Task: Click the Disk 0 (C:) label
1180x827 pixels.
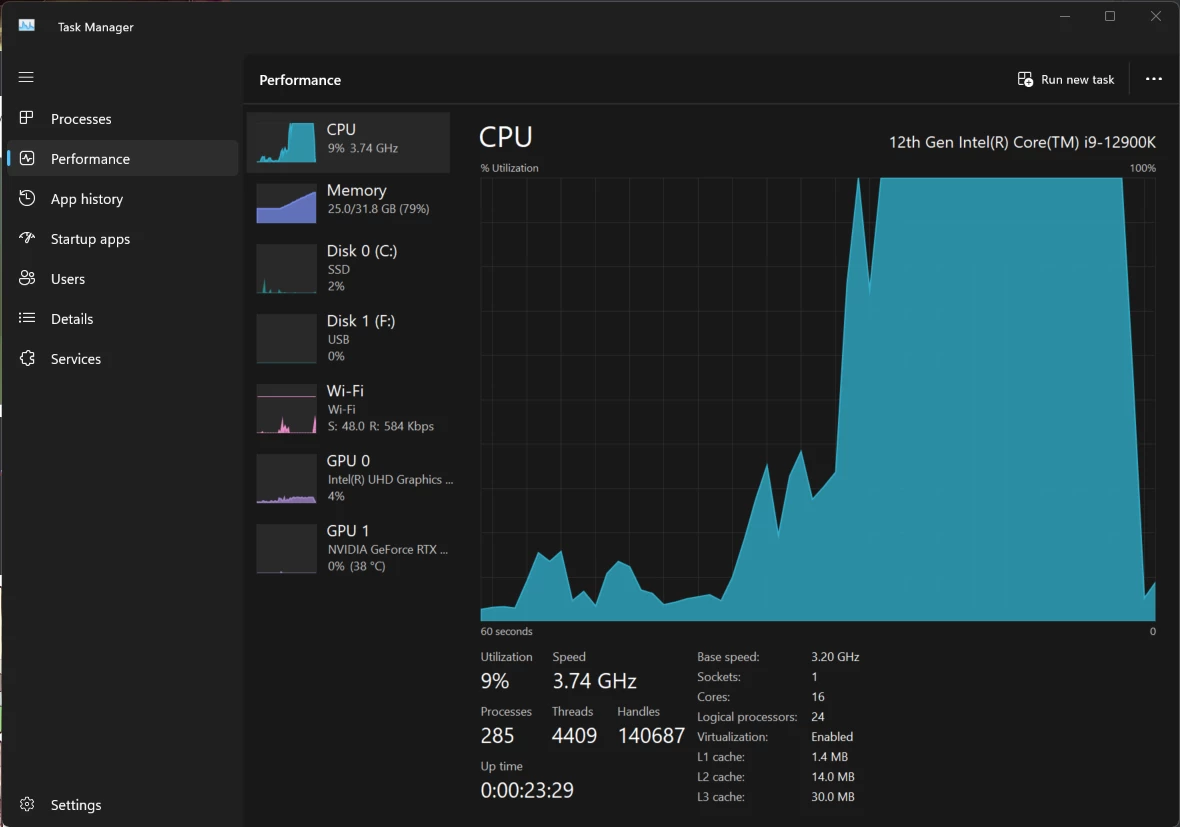Action: click(361, 251)
